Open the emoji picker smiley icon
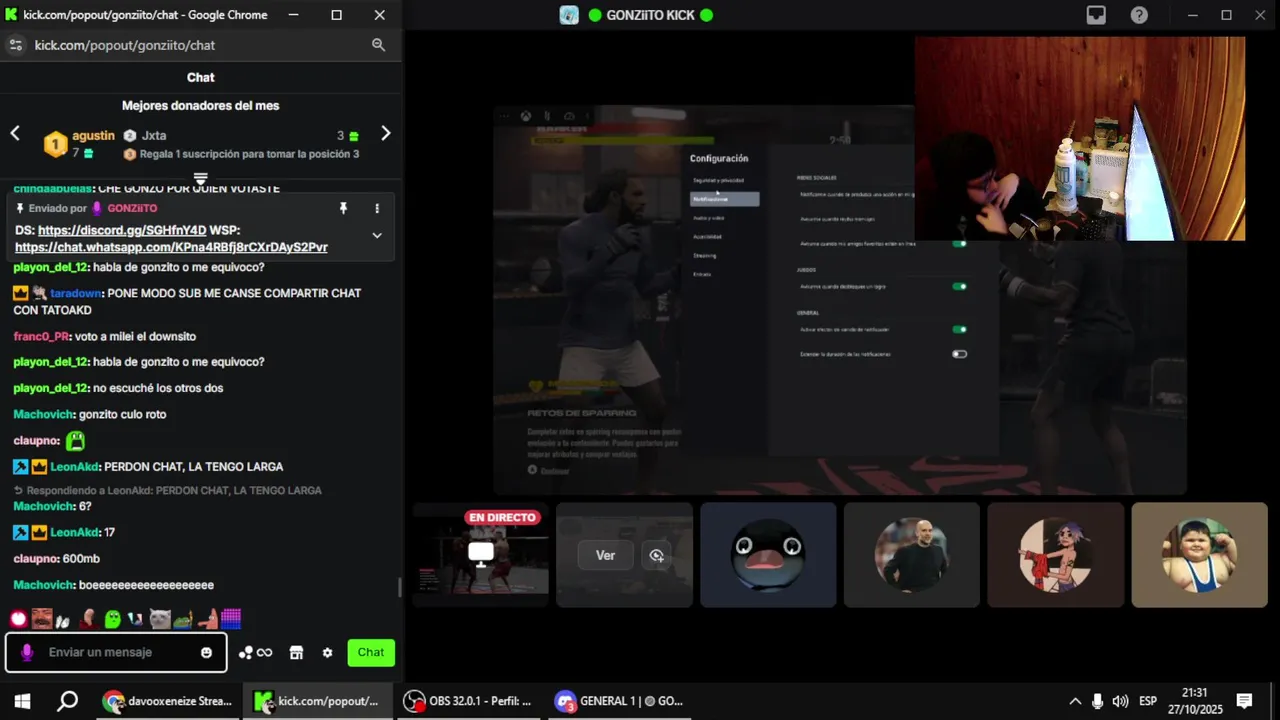Image resolution: width=1280 pixels, height=720 pixels. coord(206,652)
